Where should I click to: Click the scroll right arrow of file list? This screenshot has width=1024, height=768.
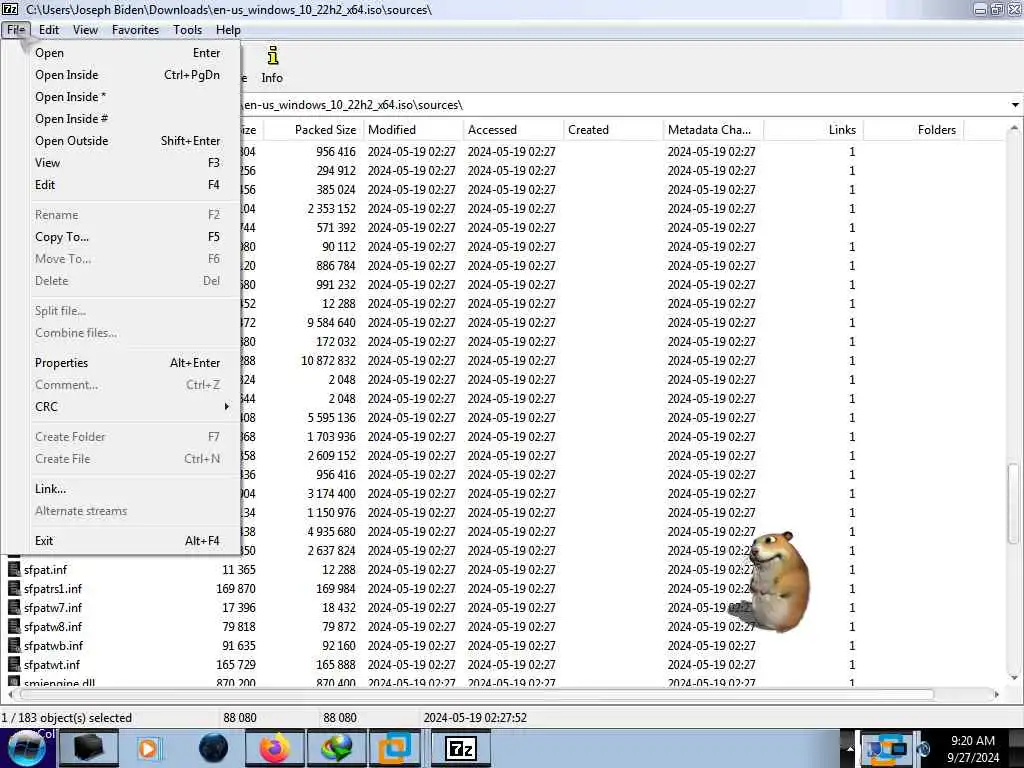coord(997,694)
